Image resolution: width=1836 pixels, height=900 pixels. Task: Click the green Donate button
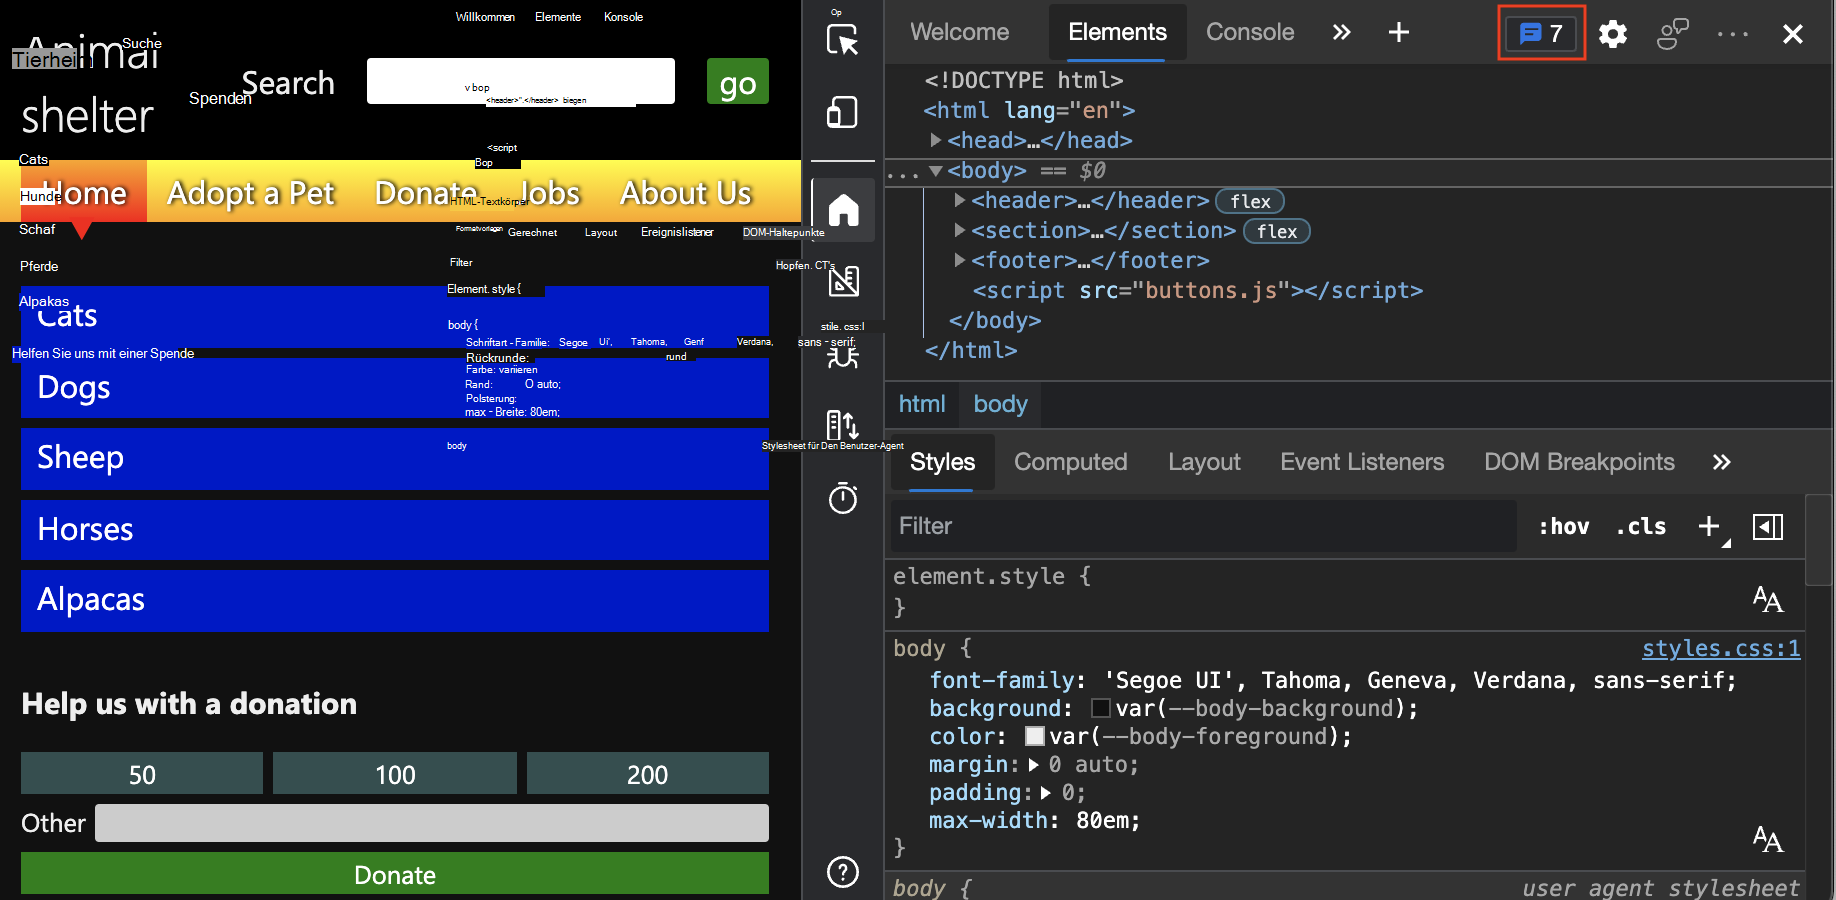(394, 874)
